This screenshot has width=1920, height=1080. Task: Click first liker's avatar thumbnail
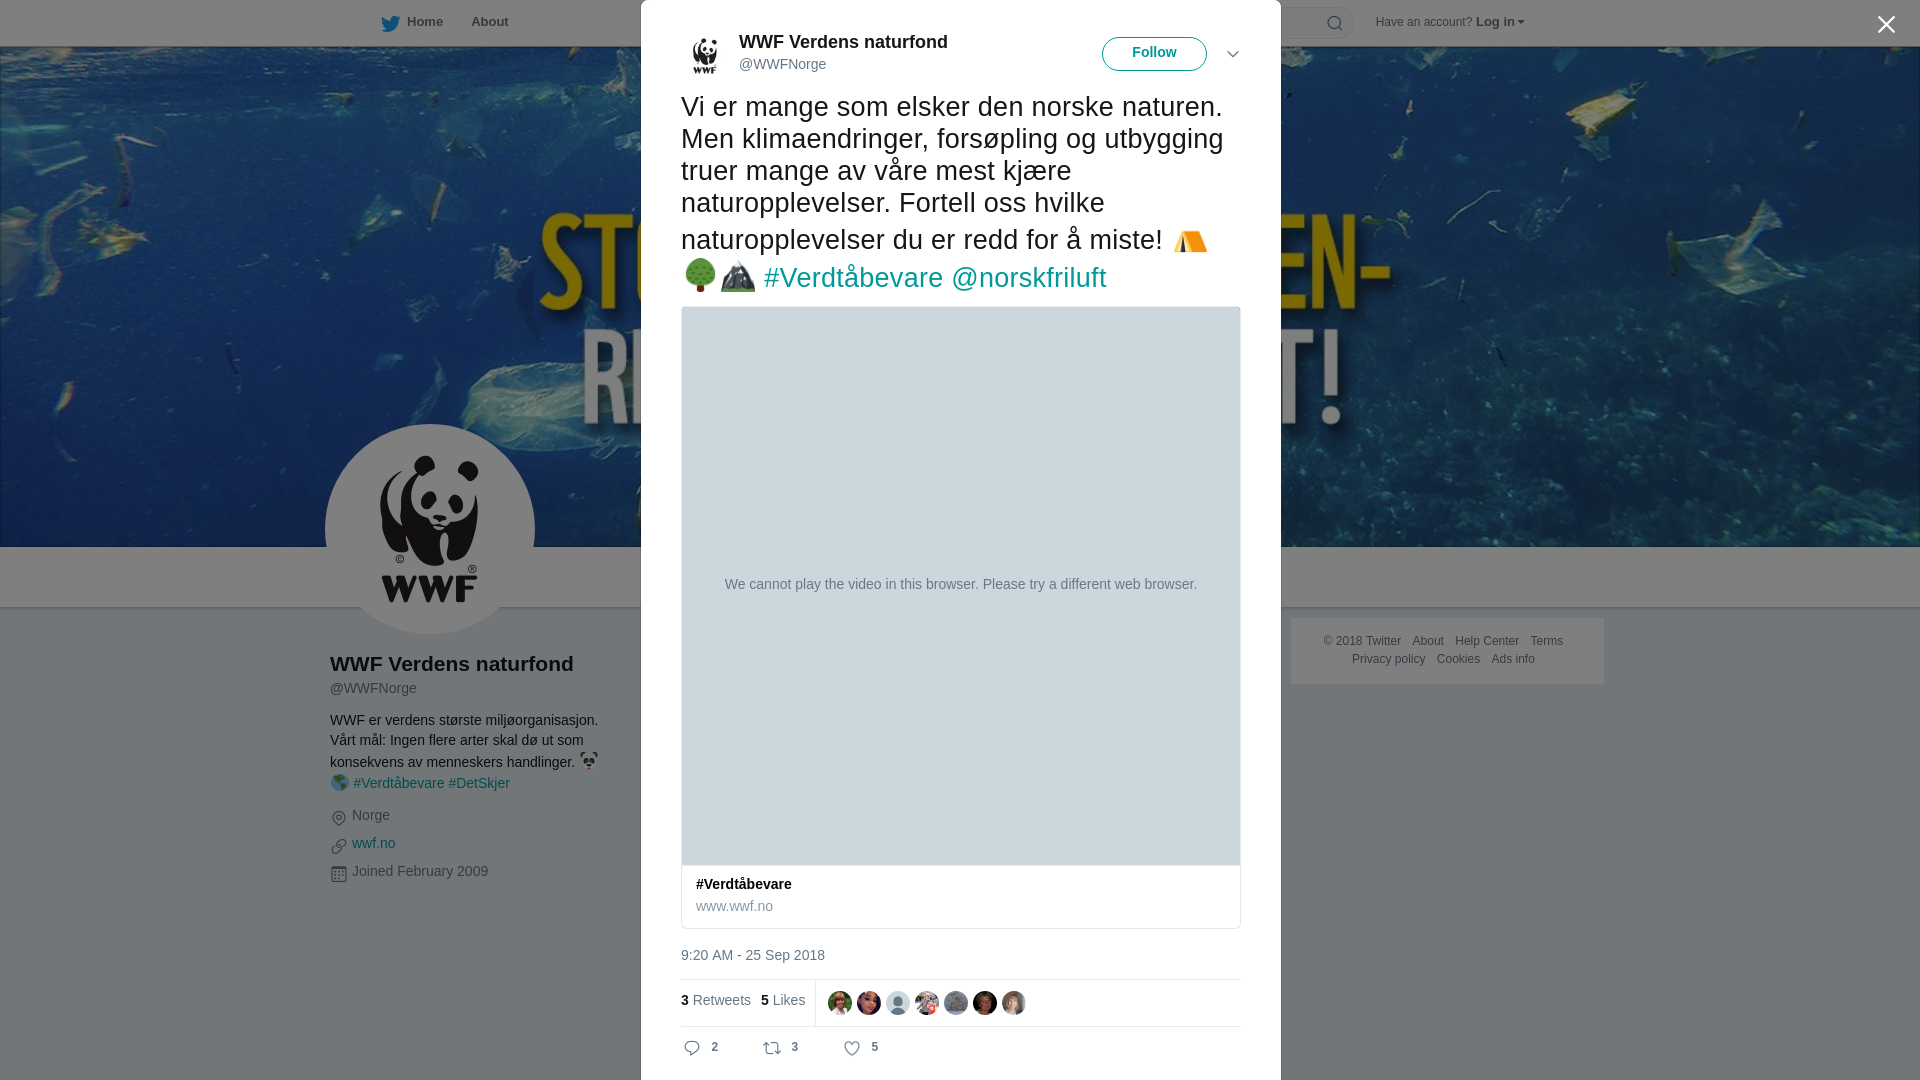pyautogui.click(x=840, y=1003)
